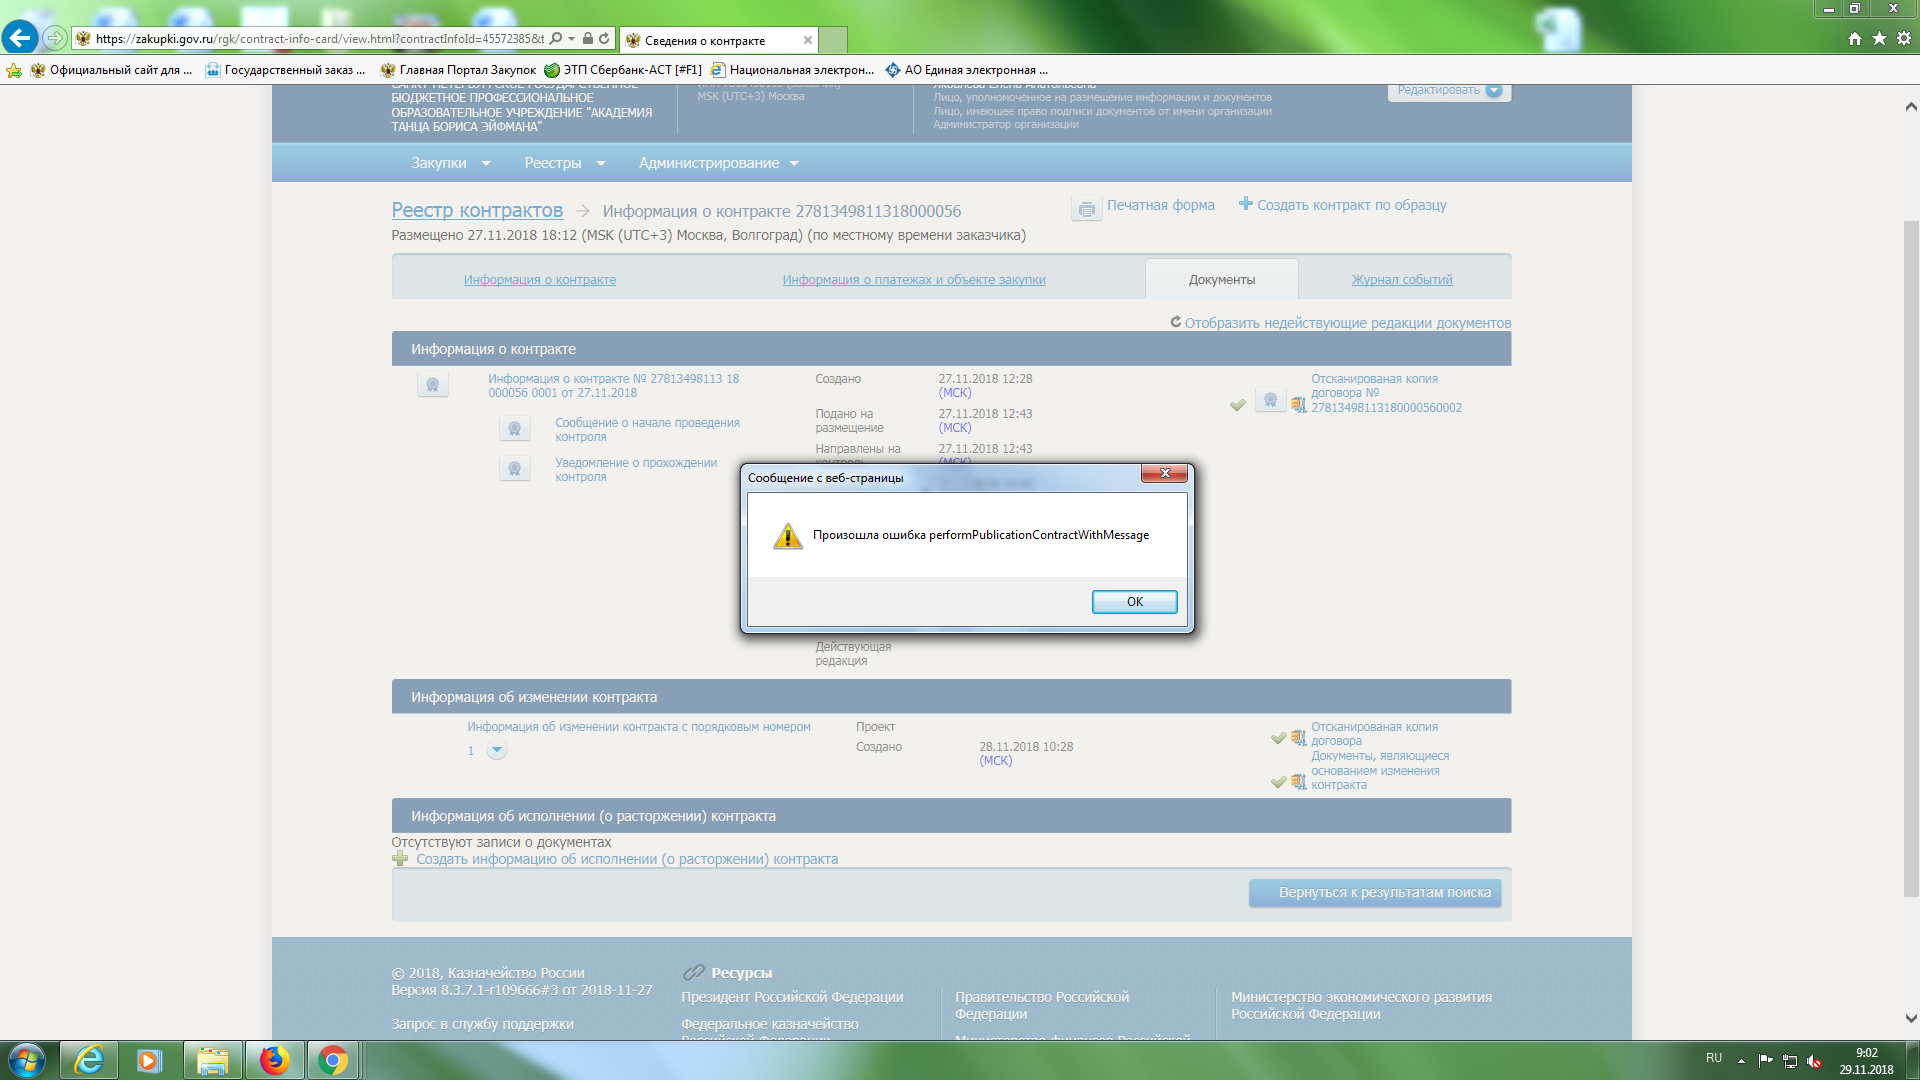Expand the Закупки menu

pos(450,163)
